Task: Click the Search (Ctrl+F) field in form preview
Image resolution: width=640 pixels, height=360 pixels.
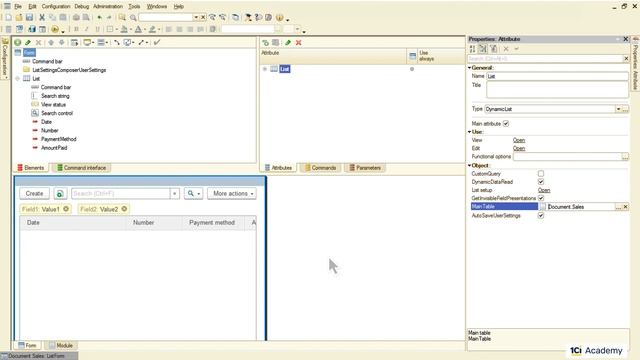Action: point(121,193)
